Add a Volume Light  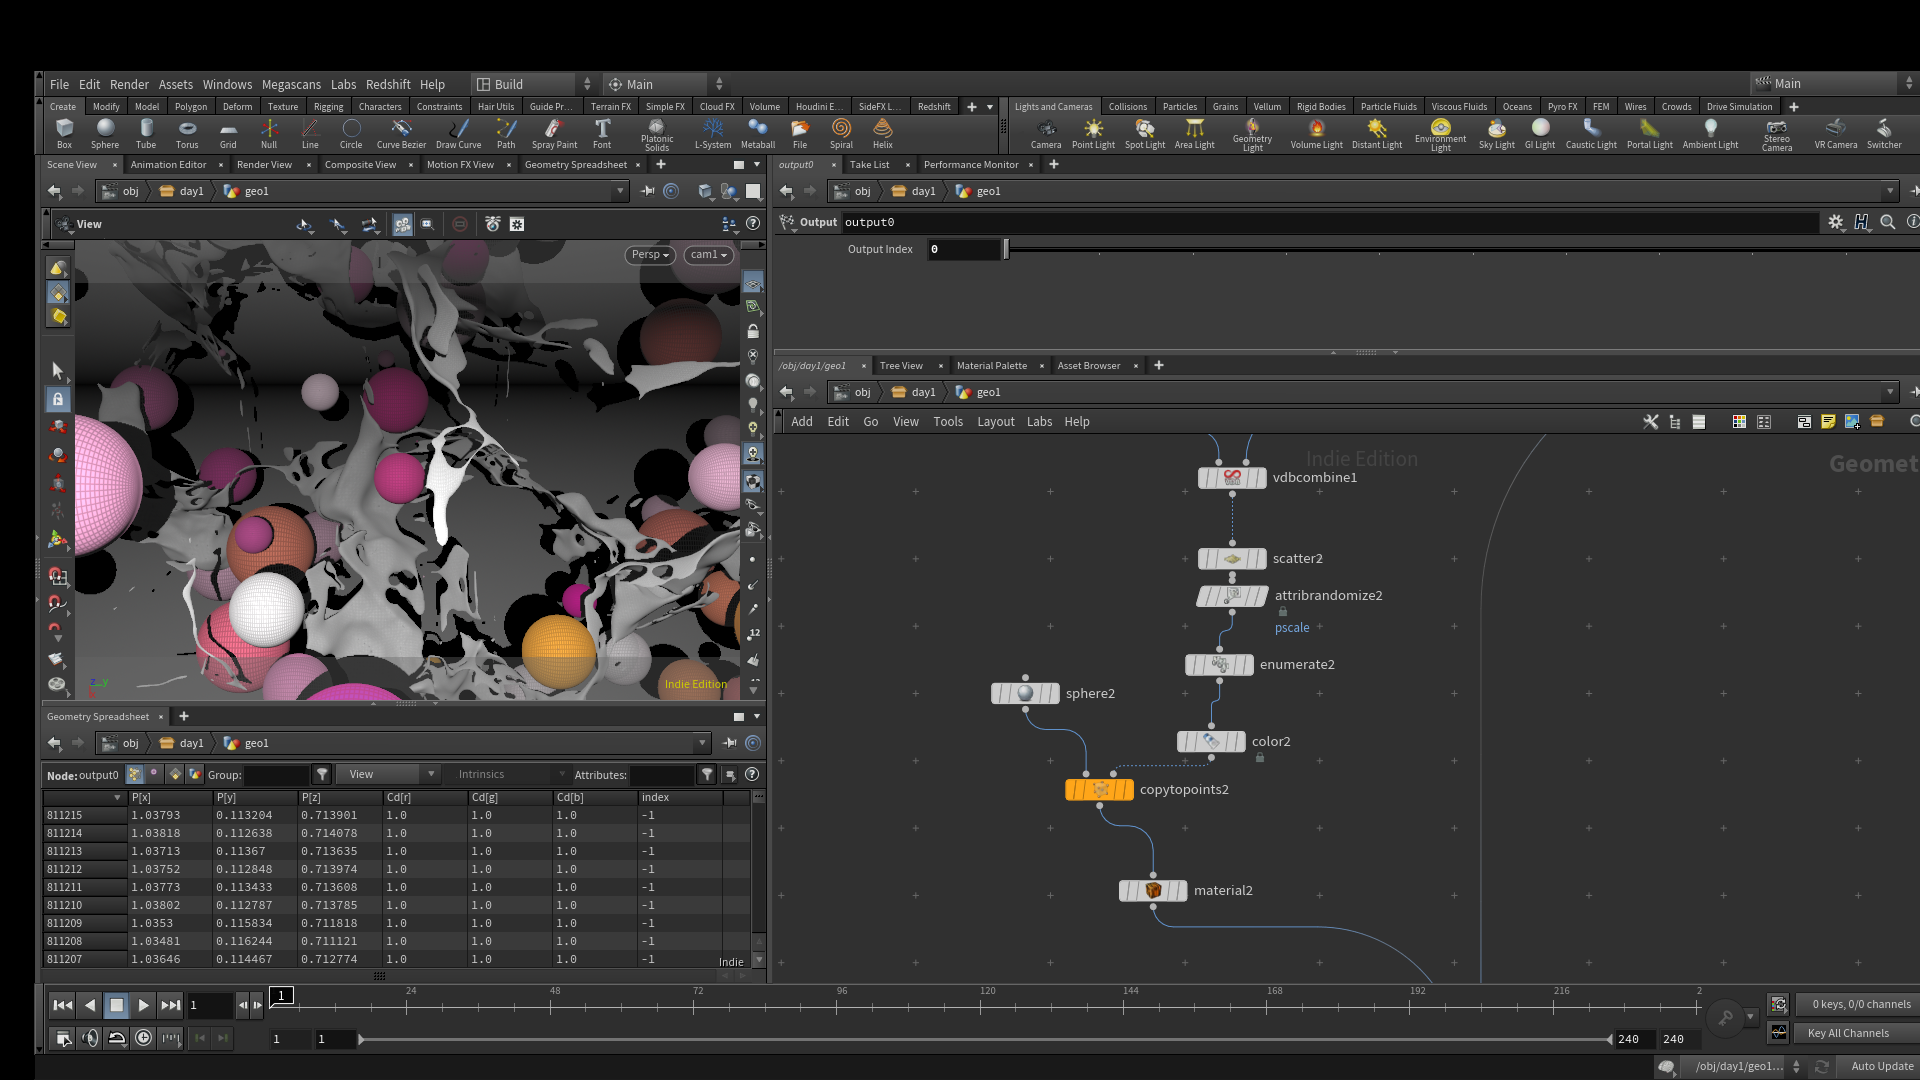click(x=1316, y=134)
